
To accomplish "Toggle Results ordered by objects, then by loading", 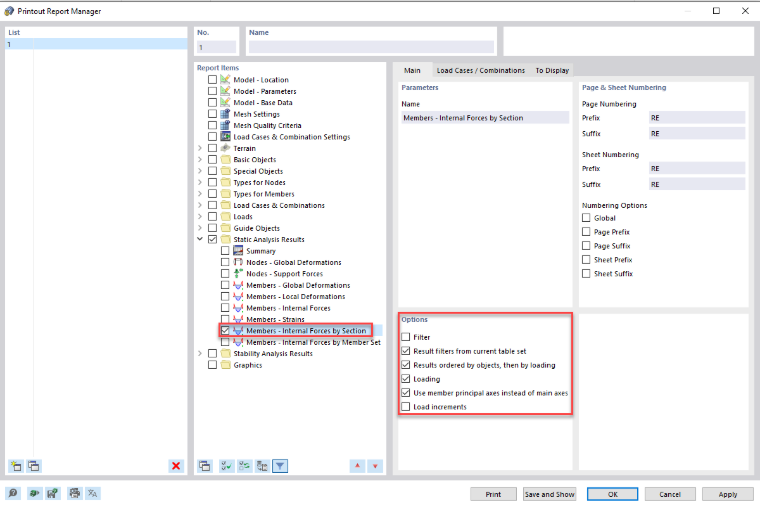I will (406, 365).
